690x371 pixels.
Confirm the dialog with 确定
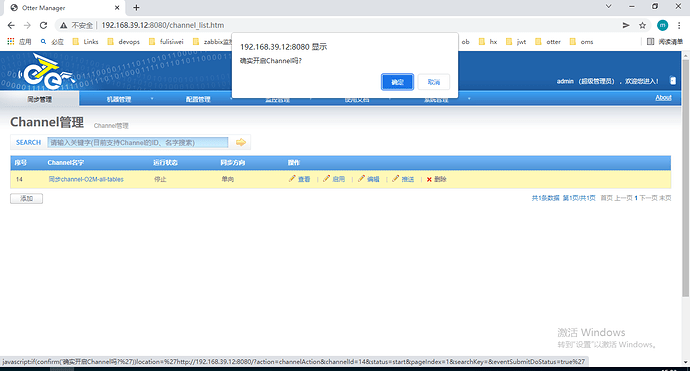pyautogui.click(x=397, y=82)
